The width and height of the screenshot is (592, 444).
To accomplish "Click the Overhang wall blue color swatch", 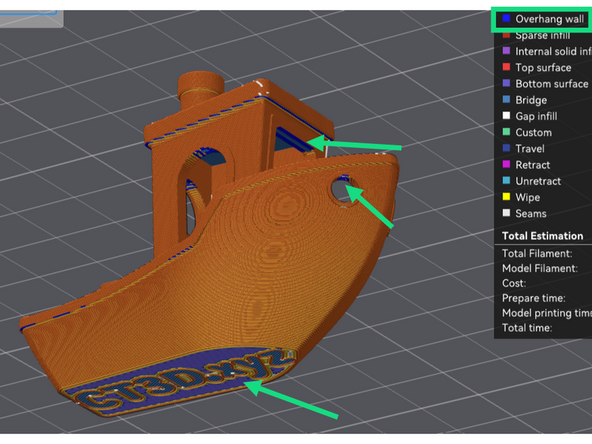I will pos(506,18).
